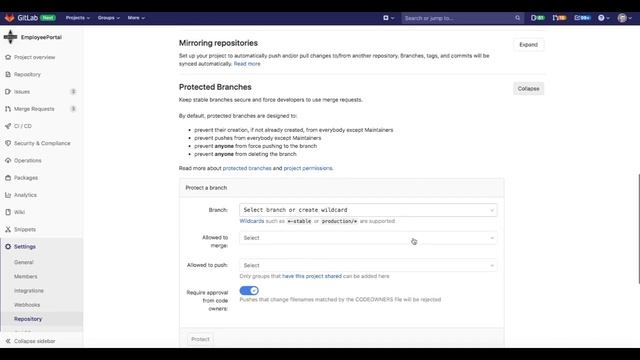The width and height of the screenshot is (640, 360).
Task: Toggle Require approval from code owners
Action: click(x=249, y=291)
